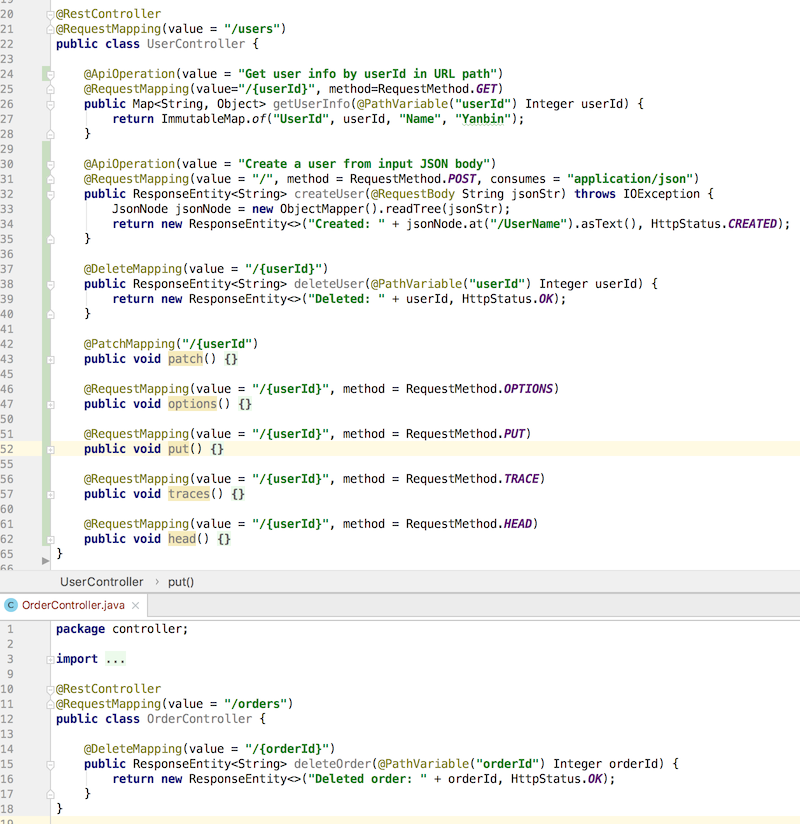The width and height of the screenshot is (800, 824).
Task: Click UserController in the breadcrumb bar
Action: (x=102, y=581)
